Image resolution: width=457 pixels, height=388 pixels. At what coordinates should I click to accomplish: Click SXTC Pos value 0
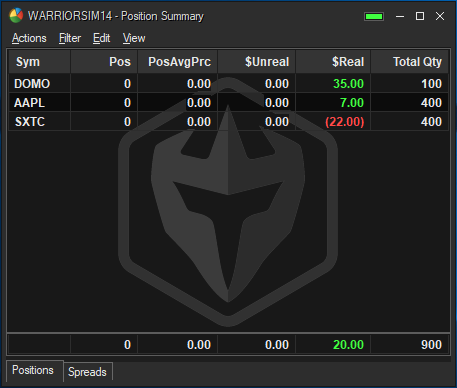[x=127, y=122]
